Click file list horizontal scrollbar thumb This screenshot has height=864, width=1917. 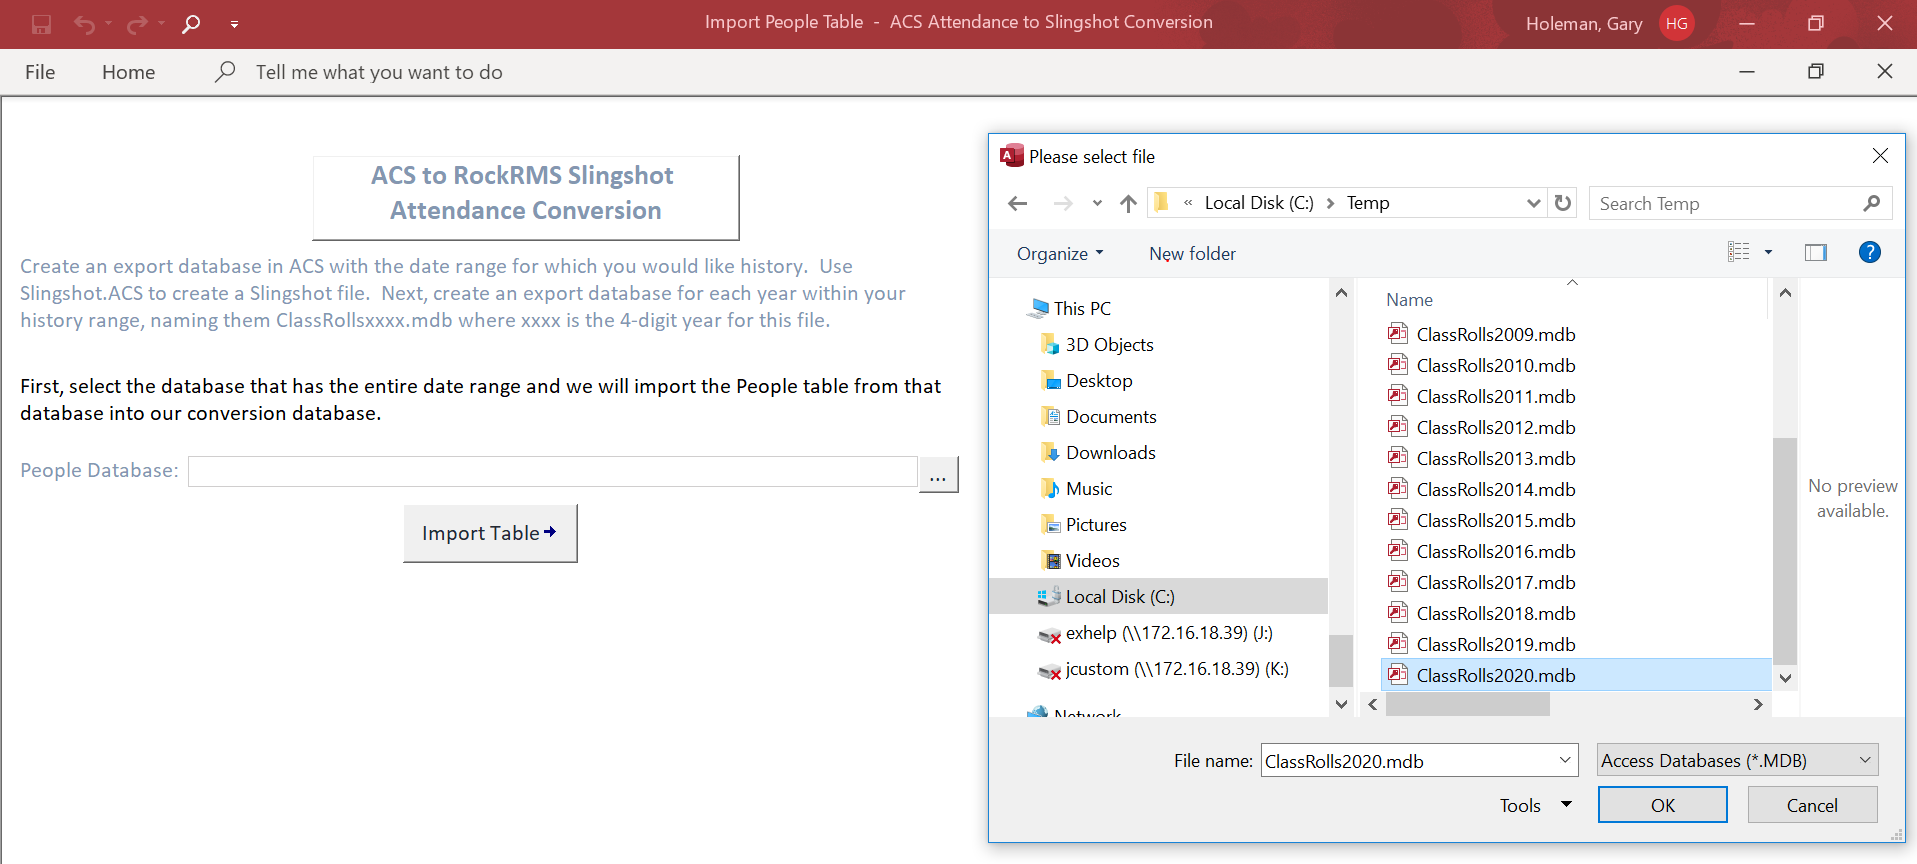(x=1468, y=705)
